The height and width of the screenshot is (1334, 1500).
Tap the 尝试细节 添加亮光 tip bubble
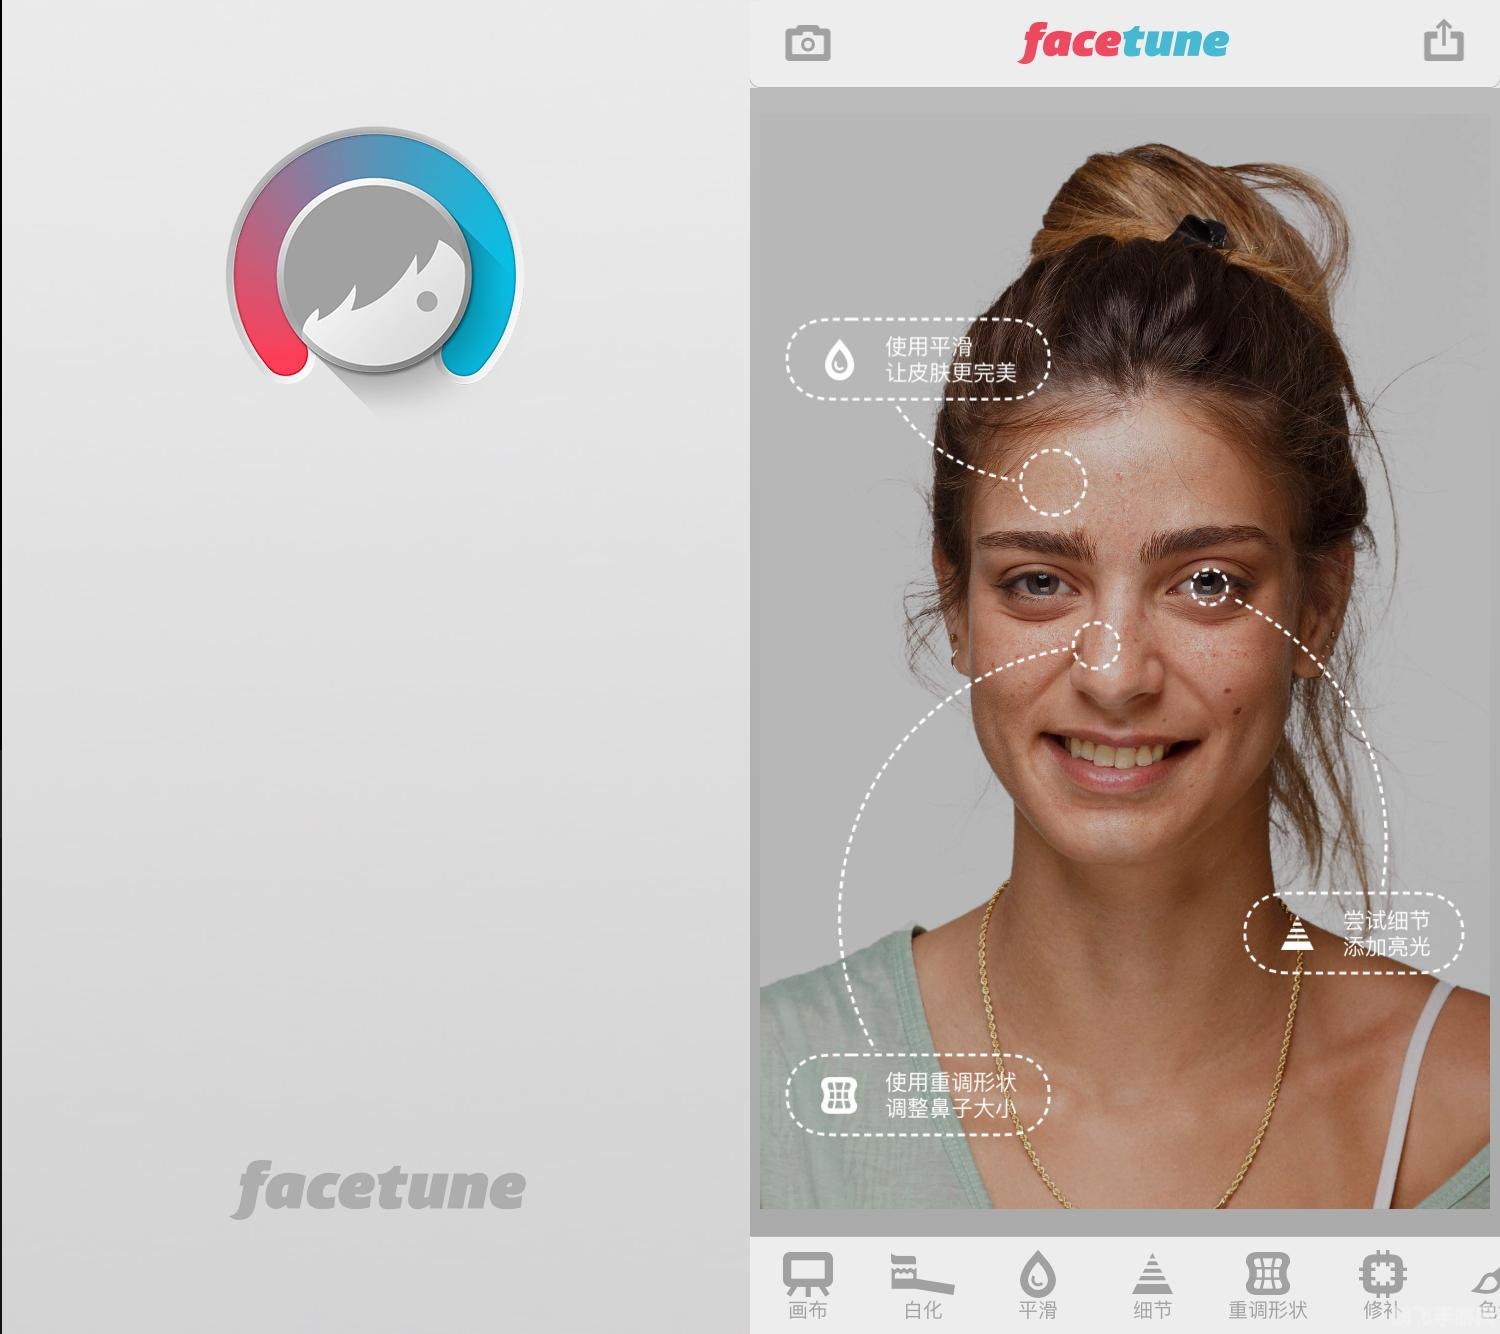1354,933
